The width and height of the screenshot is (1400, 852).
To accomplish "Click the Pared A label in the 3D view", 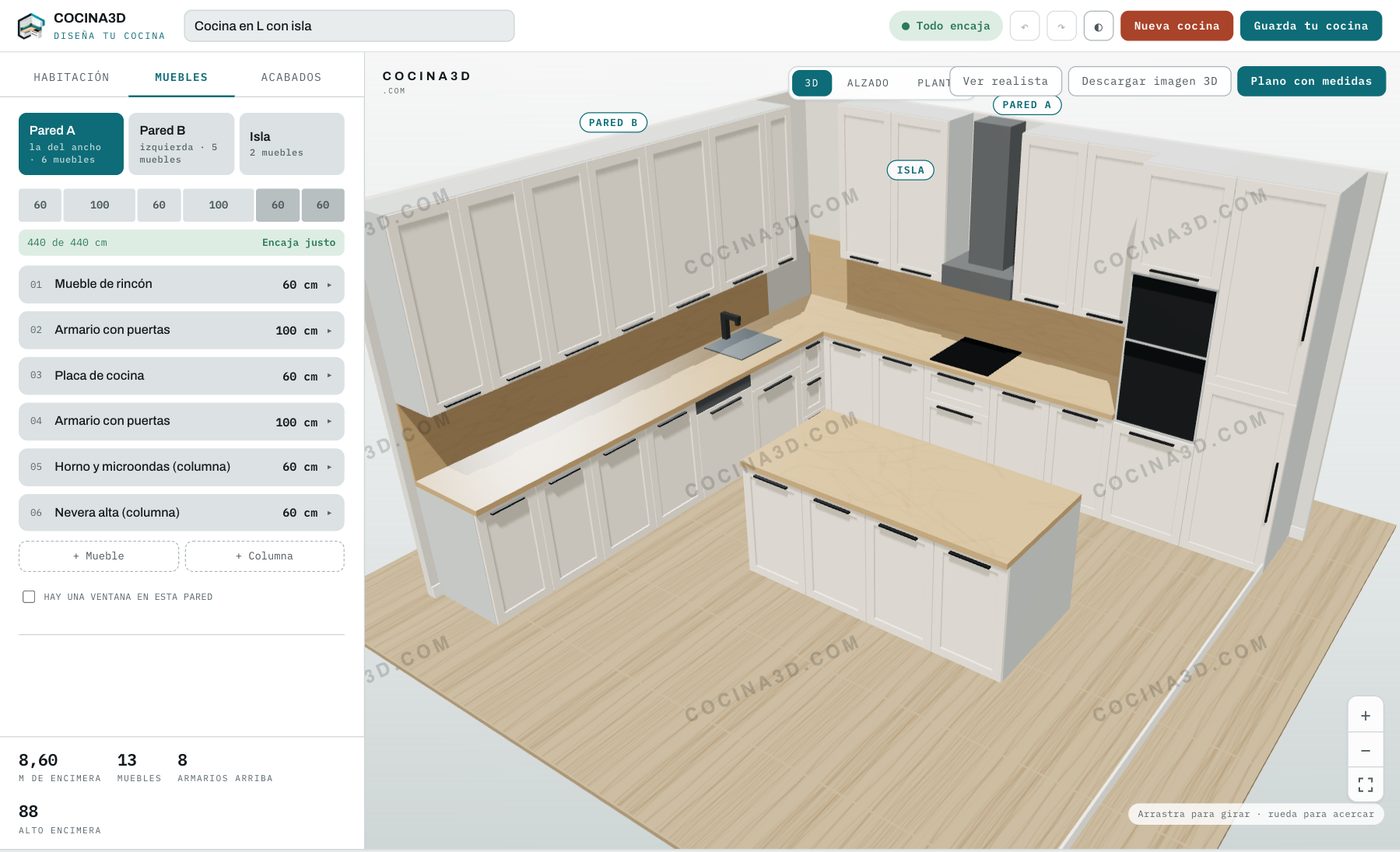I will pos(1027,104).
